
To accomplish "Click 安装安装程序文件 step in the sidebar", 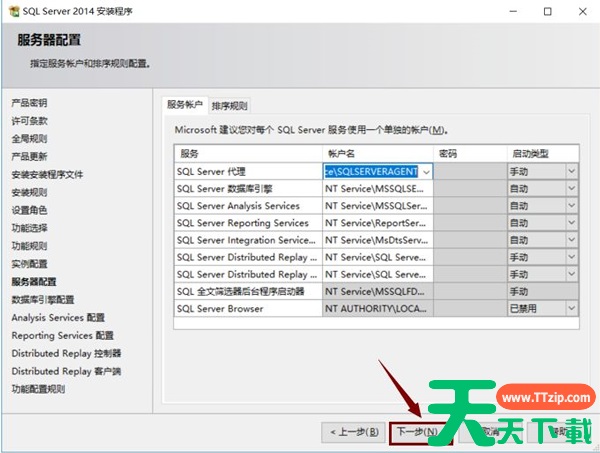I will tap(47, 174).
